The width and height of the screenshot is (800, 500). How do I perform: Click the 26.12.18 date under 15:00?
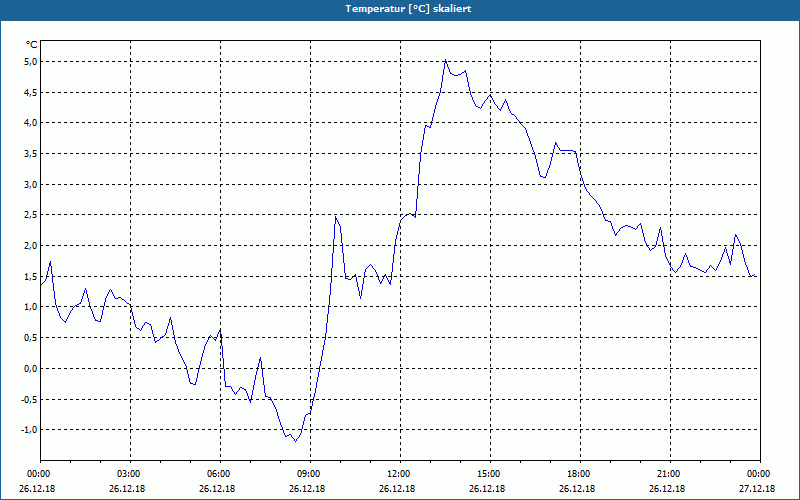(x=487, y=489)
